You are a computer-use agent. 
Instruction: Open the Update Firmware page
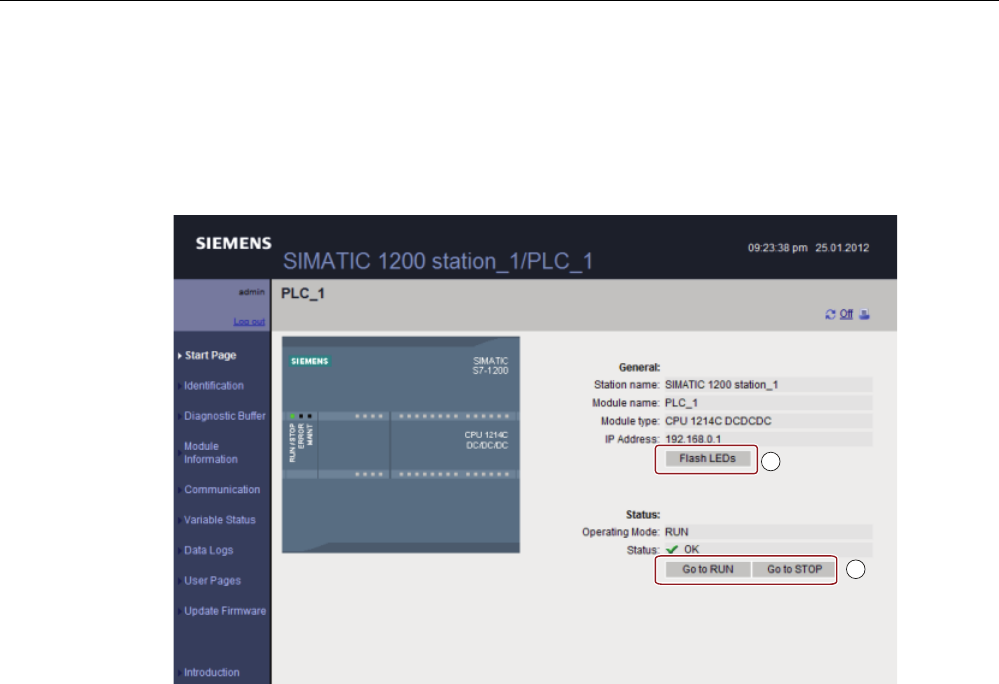tap(224, 611)
